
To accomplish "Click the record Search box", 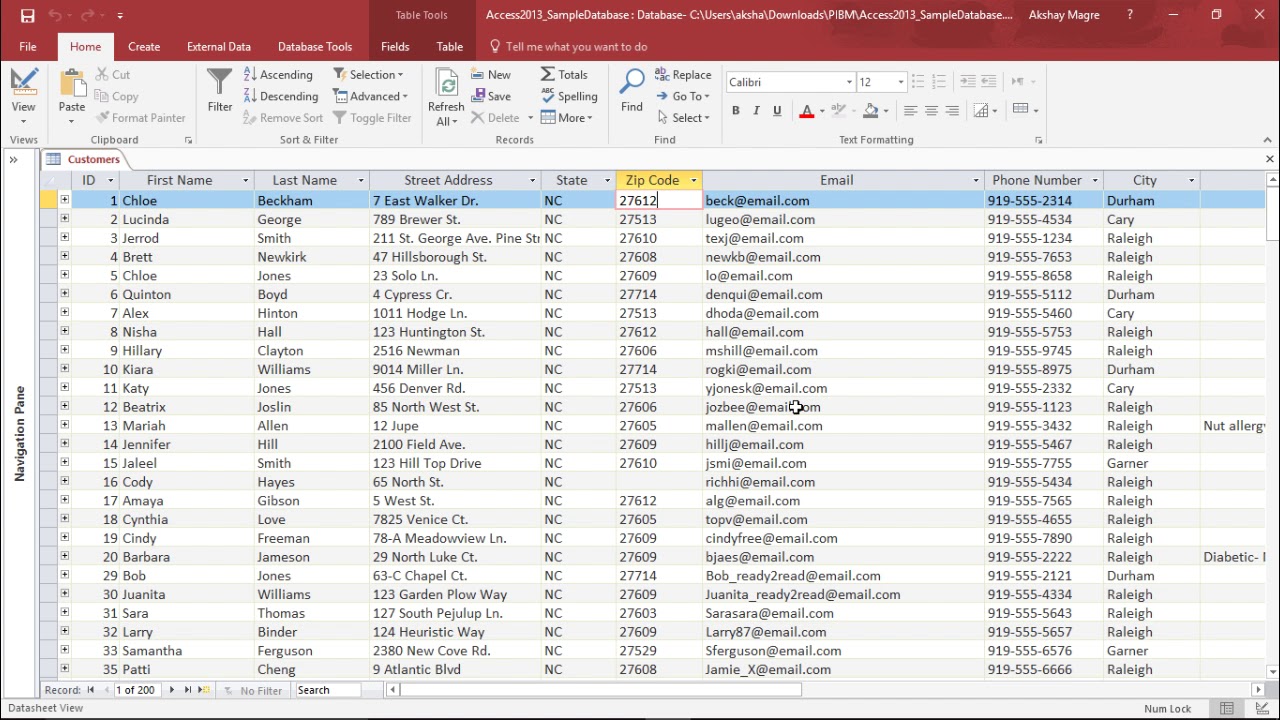I will coord(327,690).
